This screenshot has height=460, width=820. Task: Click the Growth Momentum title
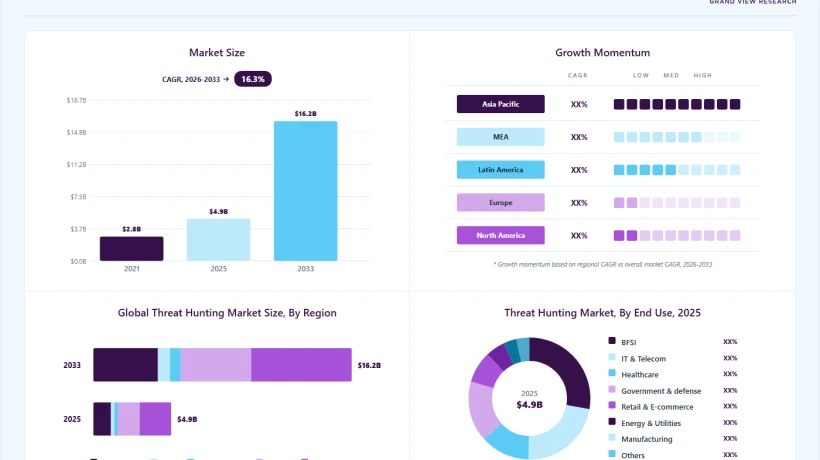point(602,53)
